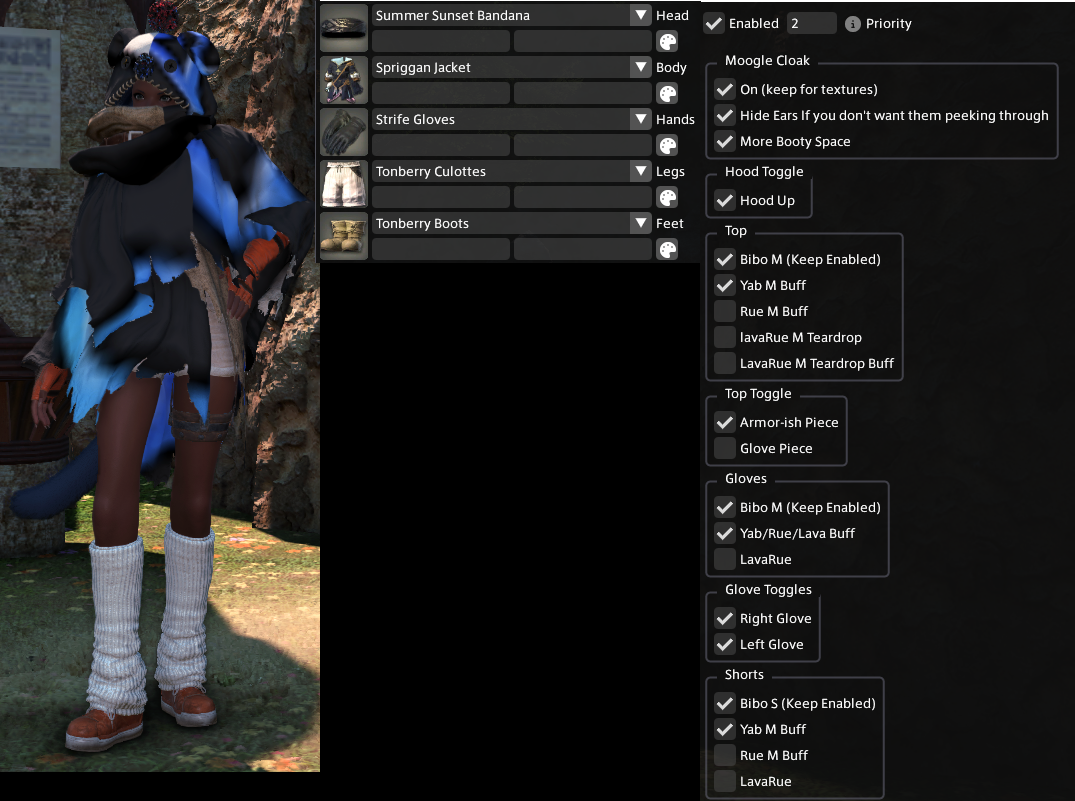
Task: Uncheck Hood Up
Action: click(725, 200)
